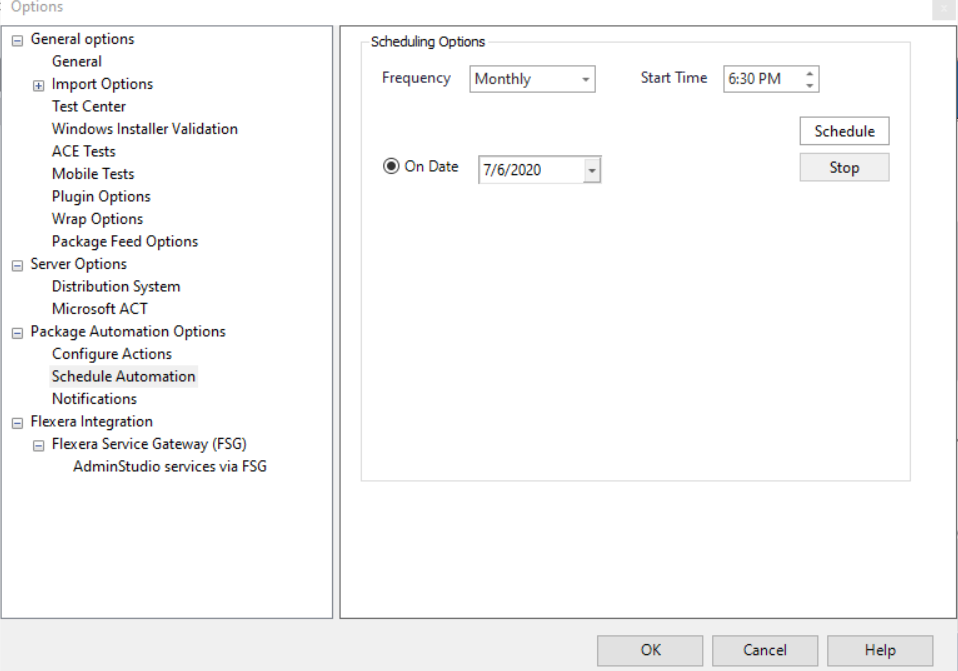Screen dimensions: 958x671
Task: Expand the Import Options node
Action: pyautogui.click(x=38, y=86)
